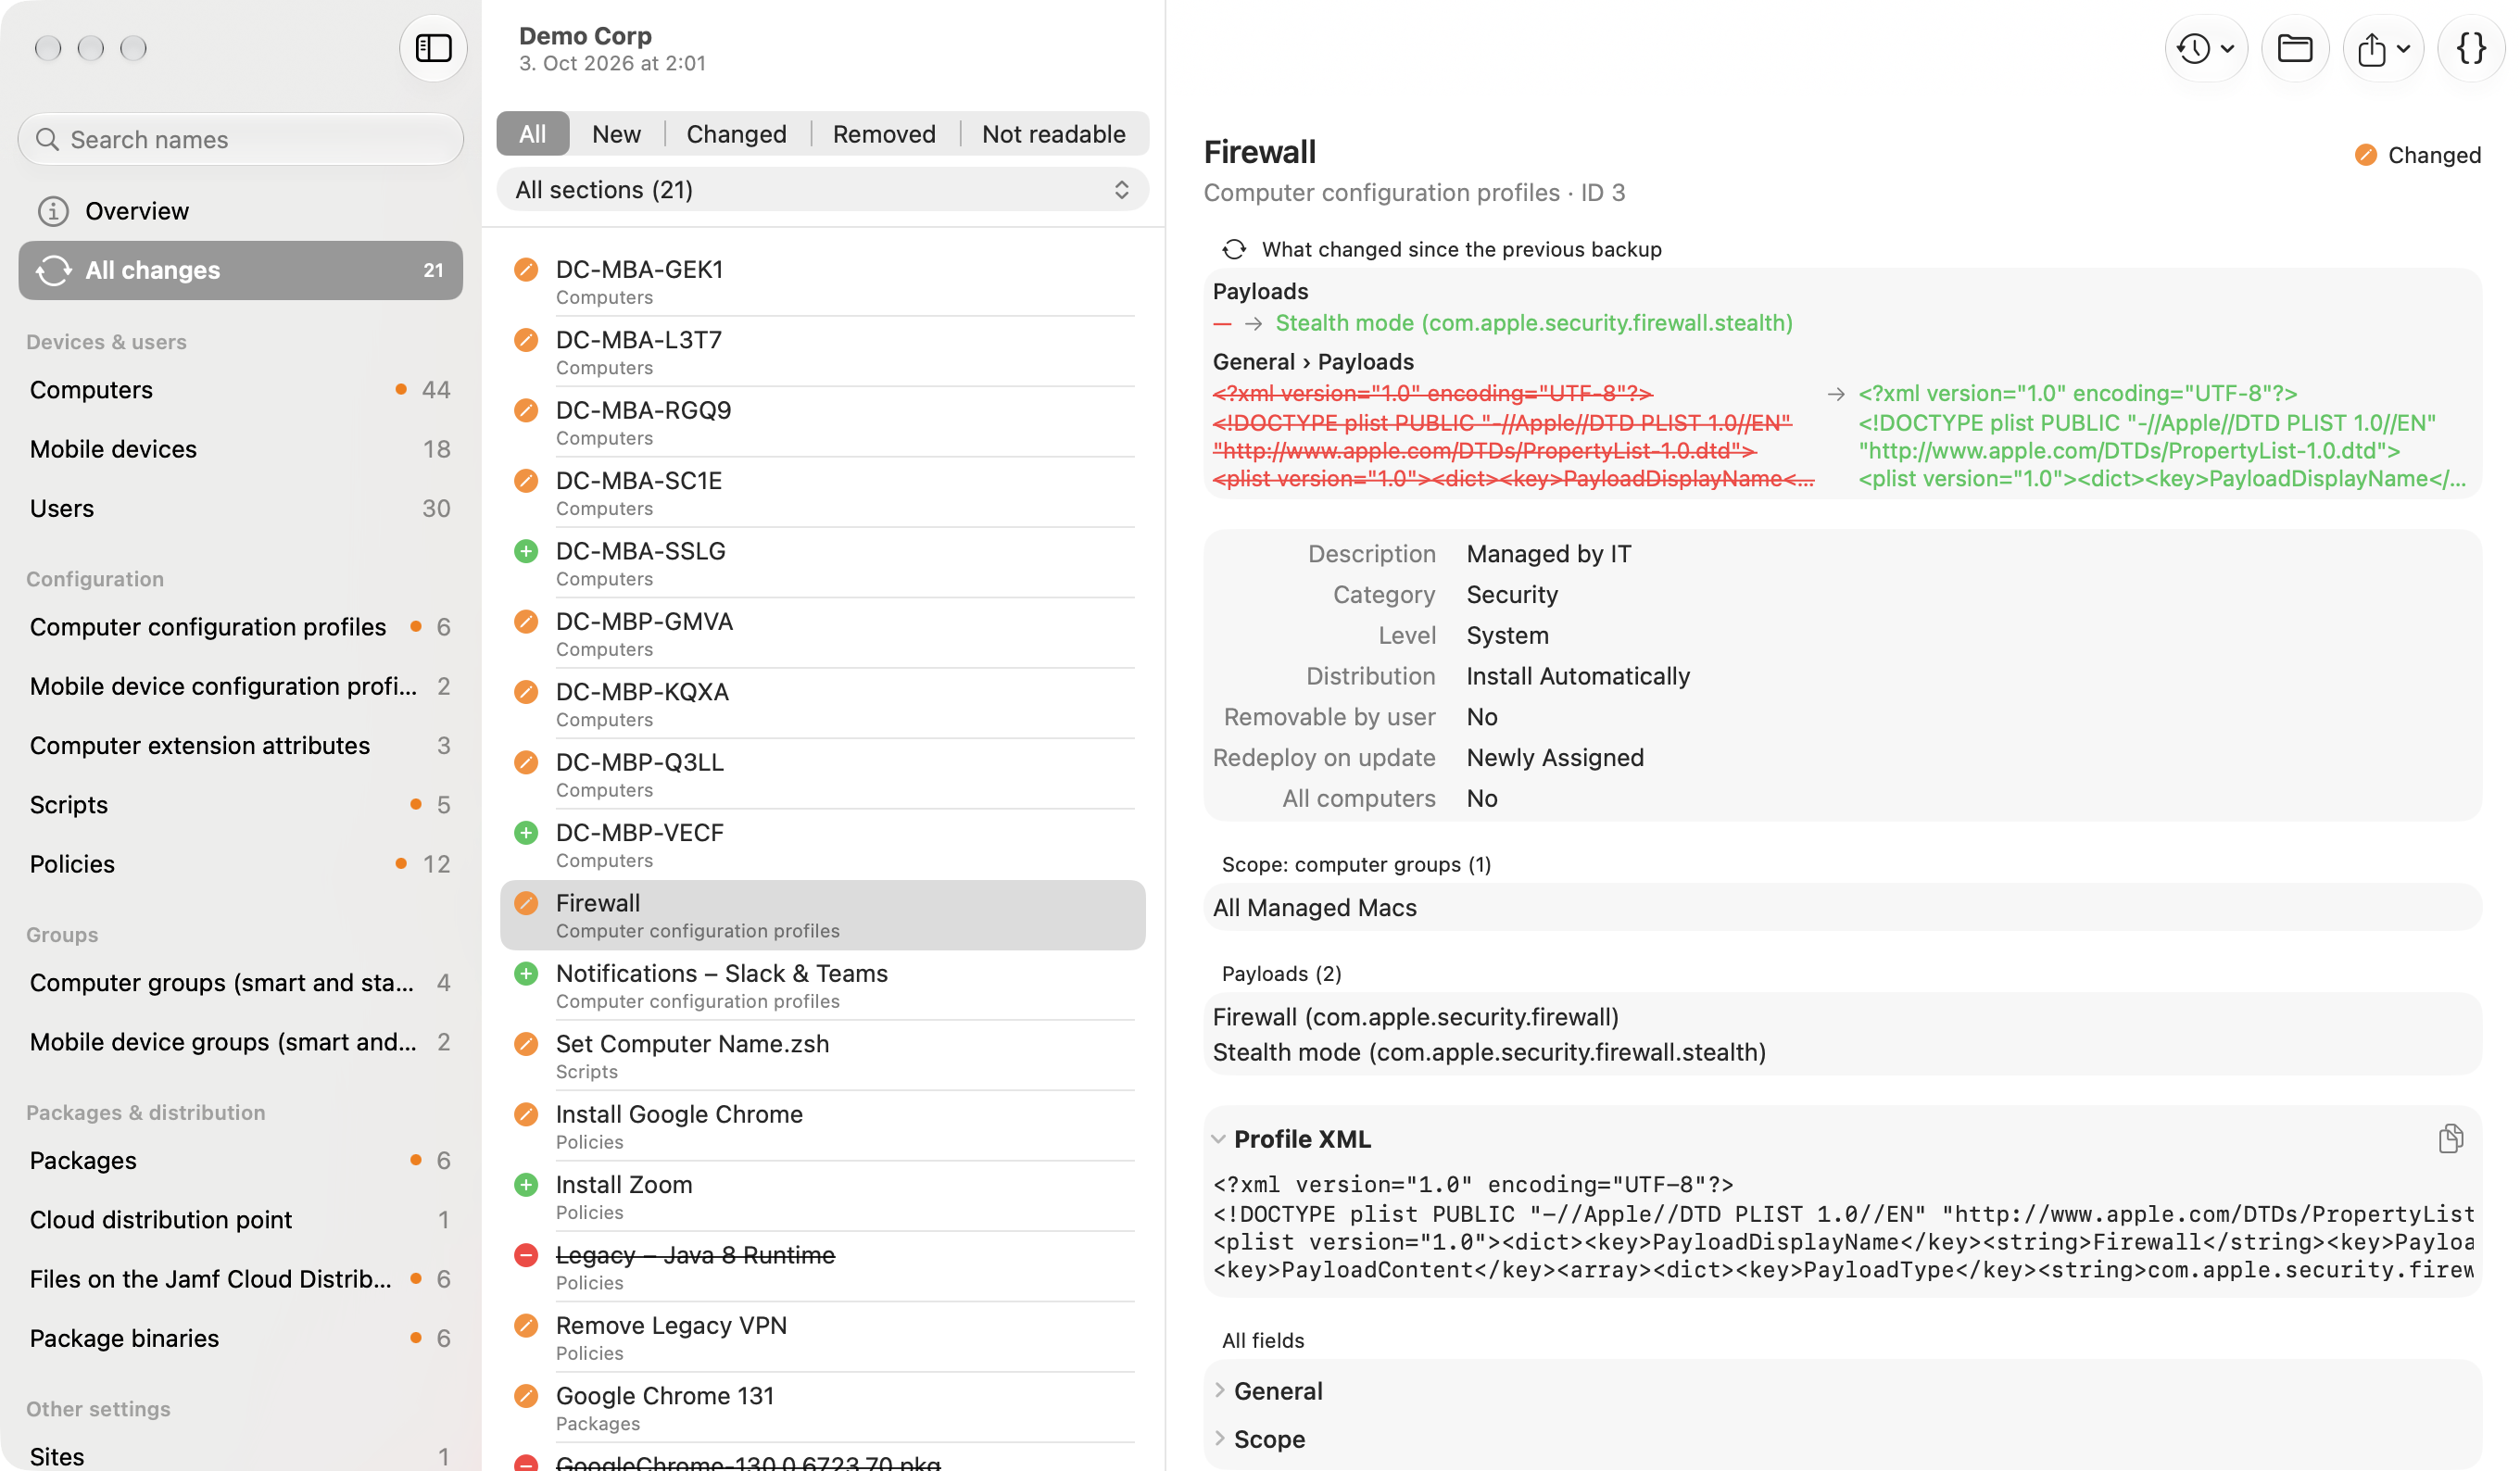Click the All changes sync icon

pyautogui.click(x=53, y=270)
